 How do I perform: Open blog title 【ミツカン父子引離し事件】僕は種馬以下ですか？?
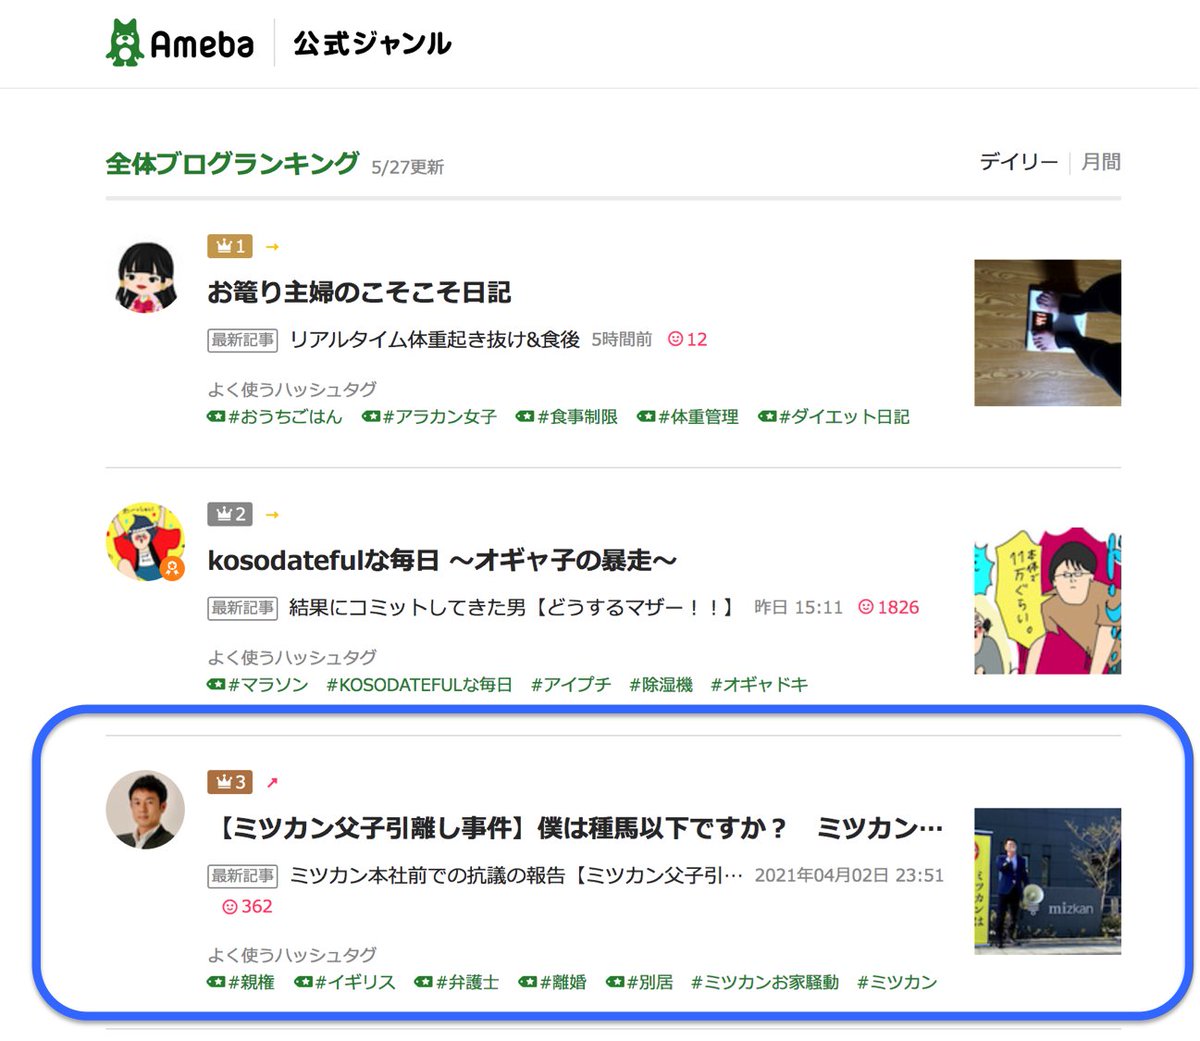click(x=575, y=828)
